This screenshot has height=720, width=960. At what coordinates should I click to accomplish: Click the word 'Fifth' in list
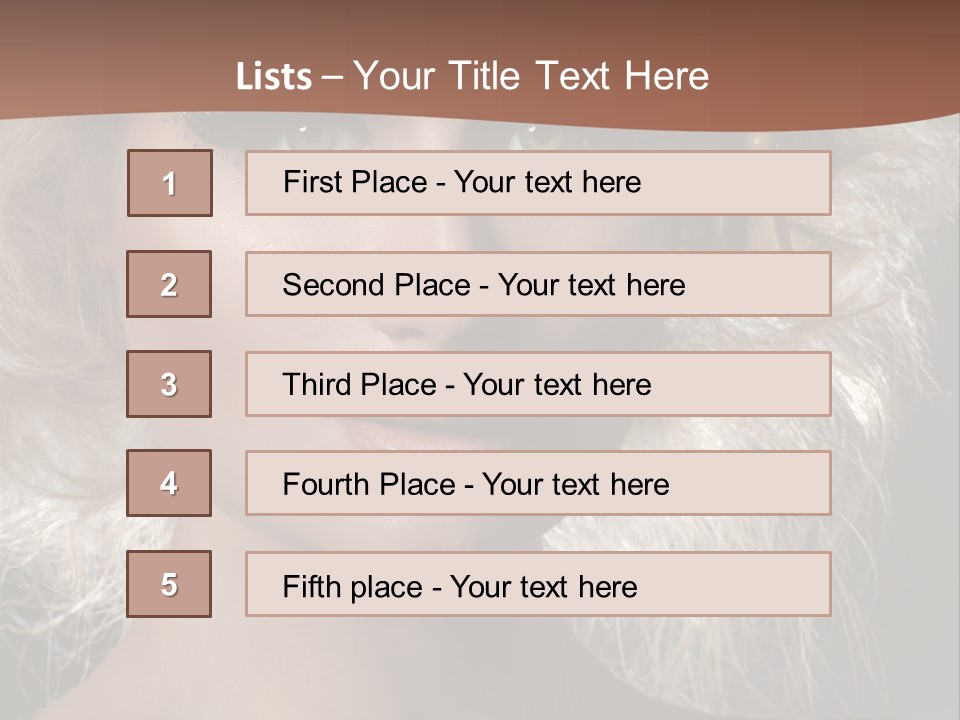click(x=310, y=586)
